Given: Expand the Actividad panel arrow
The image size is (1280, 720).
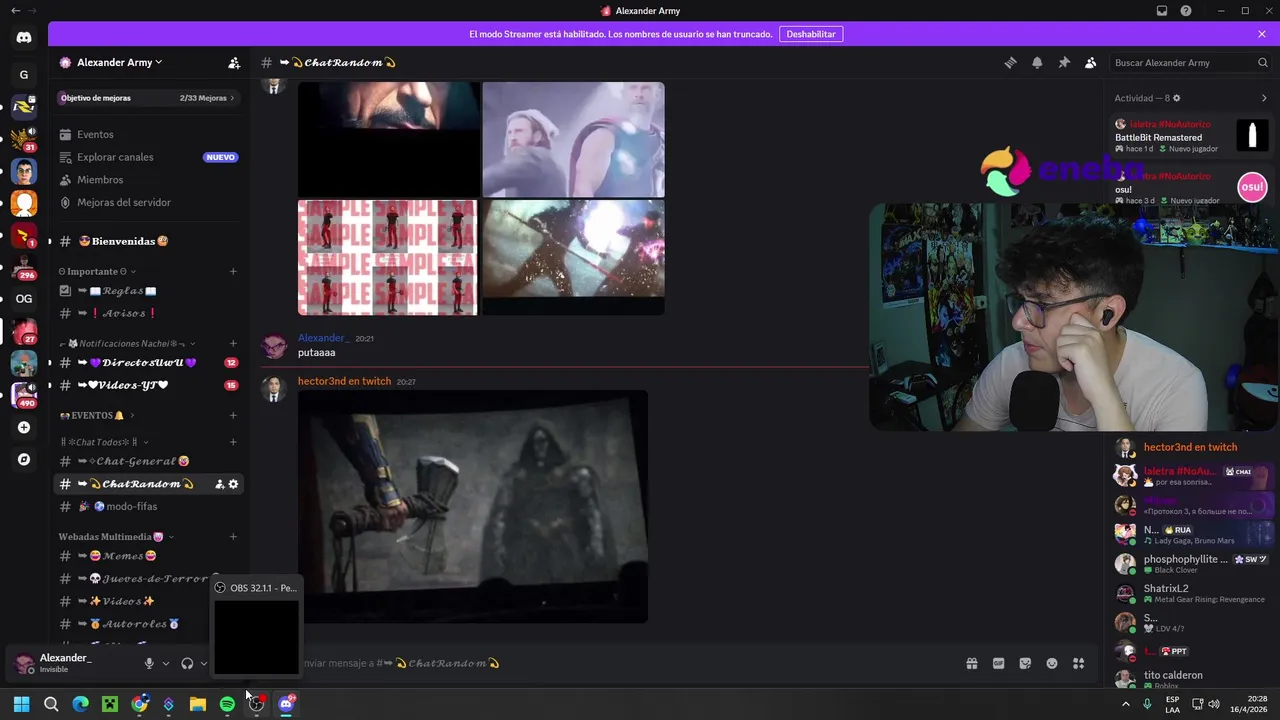Looking at the screenshot, I should pos(1264,98).
